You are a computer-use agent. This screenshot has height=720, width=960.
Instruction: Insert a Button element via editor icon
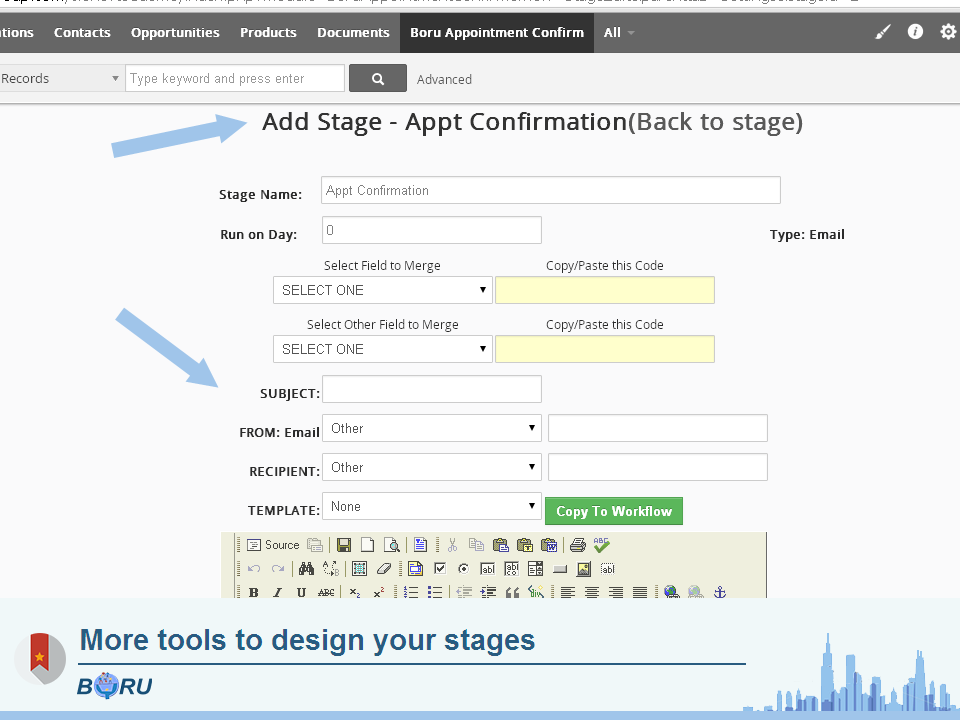tap(560, 569)
